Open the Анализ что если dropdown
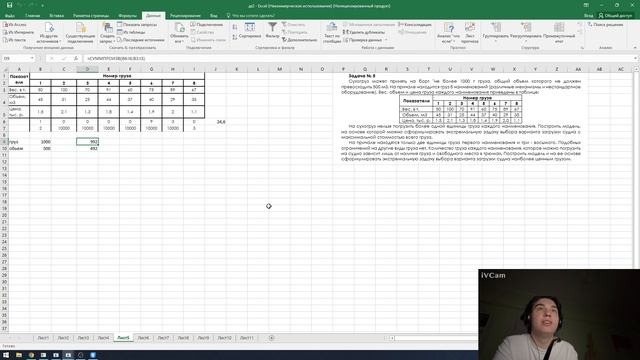Image resolution: width=640 pixels, height=360 pixels. tap(449, 33)
